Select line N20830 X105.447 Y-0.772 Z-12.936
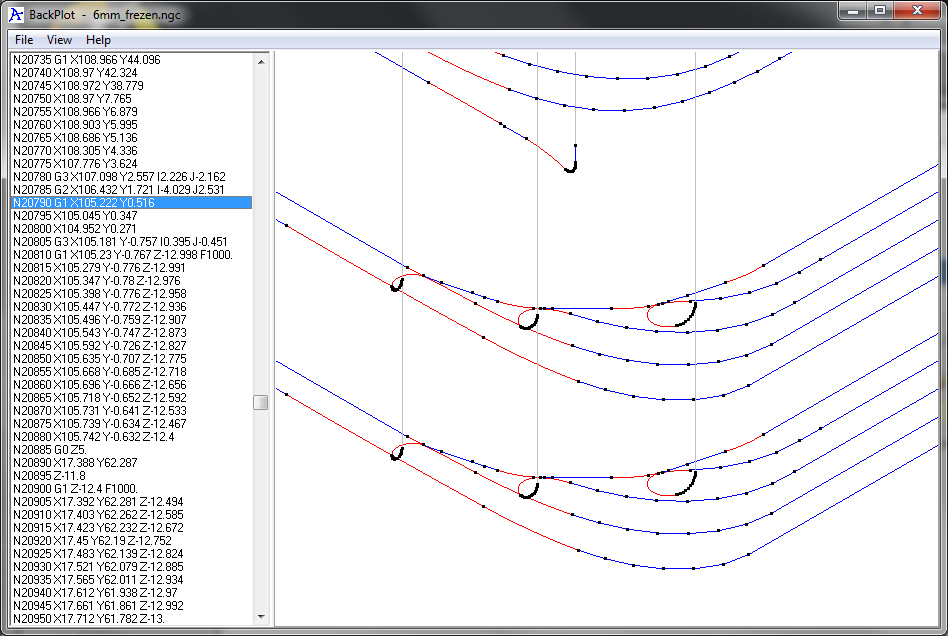 tap(131, 307)
